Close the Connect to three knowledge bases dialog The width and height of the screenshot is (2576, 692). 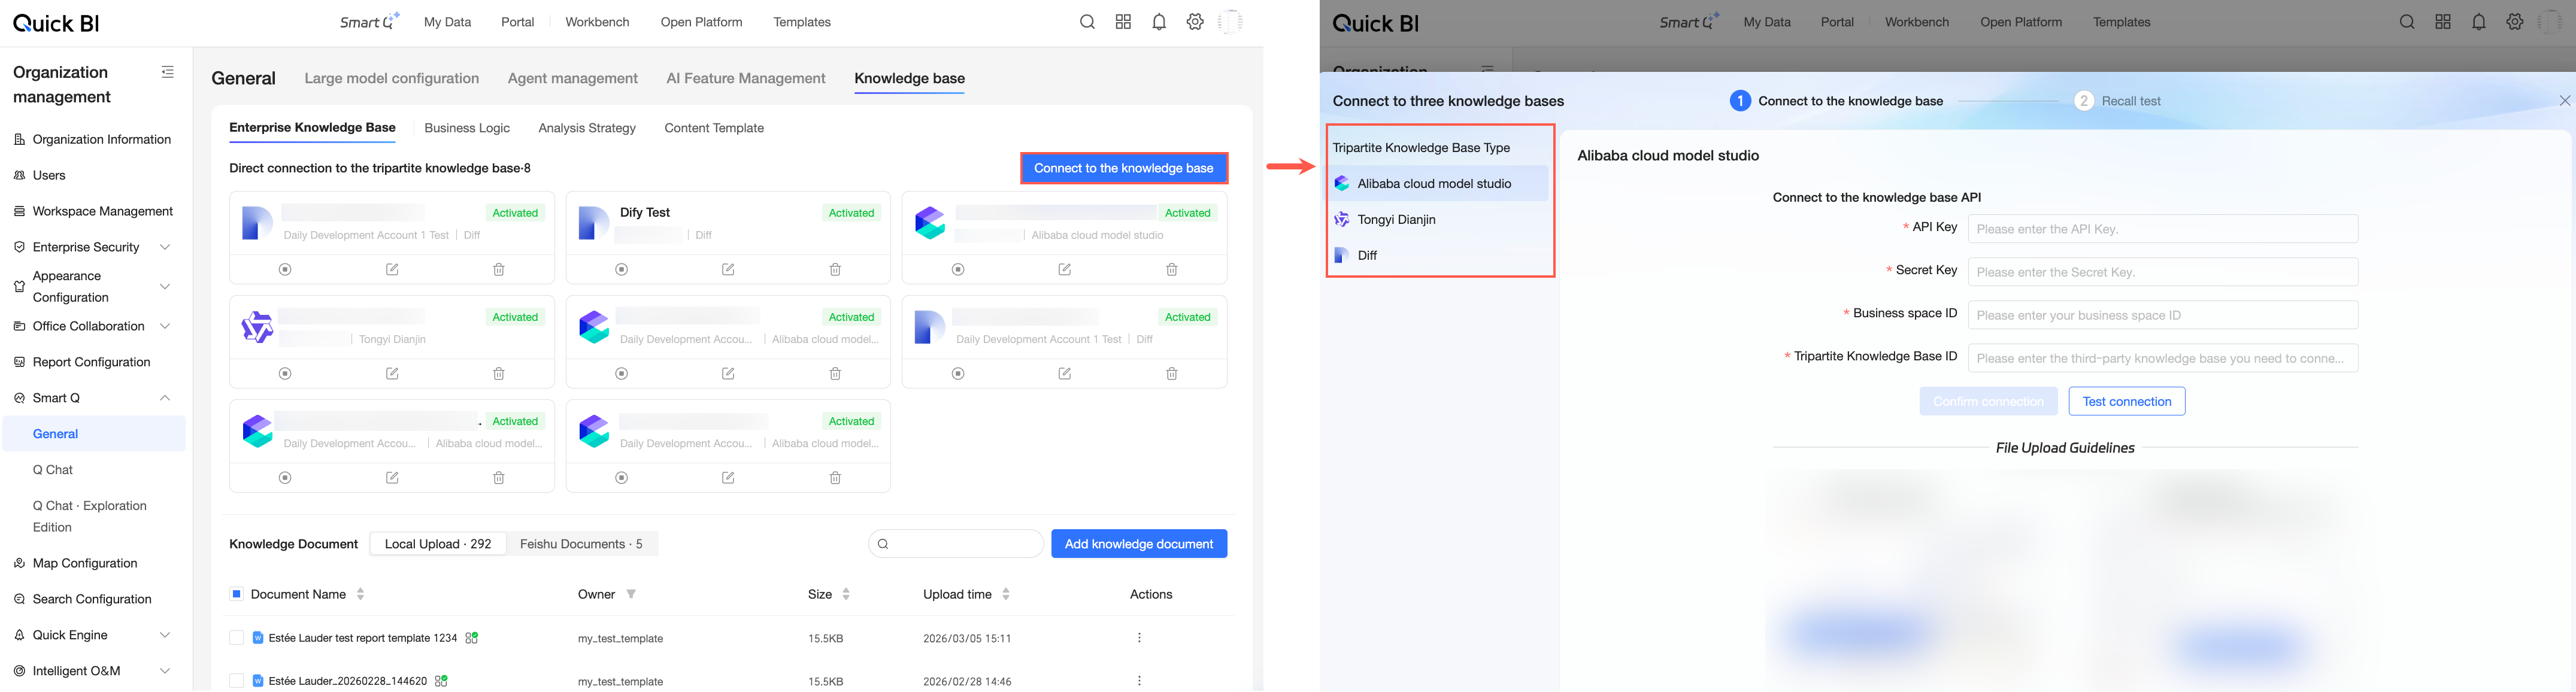point(2565,101)
